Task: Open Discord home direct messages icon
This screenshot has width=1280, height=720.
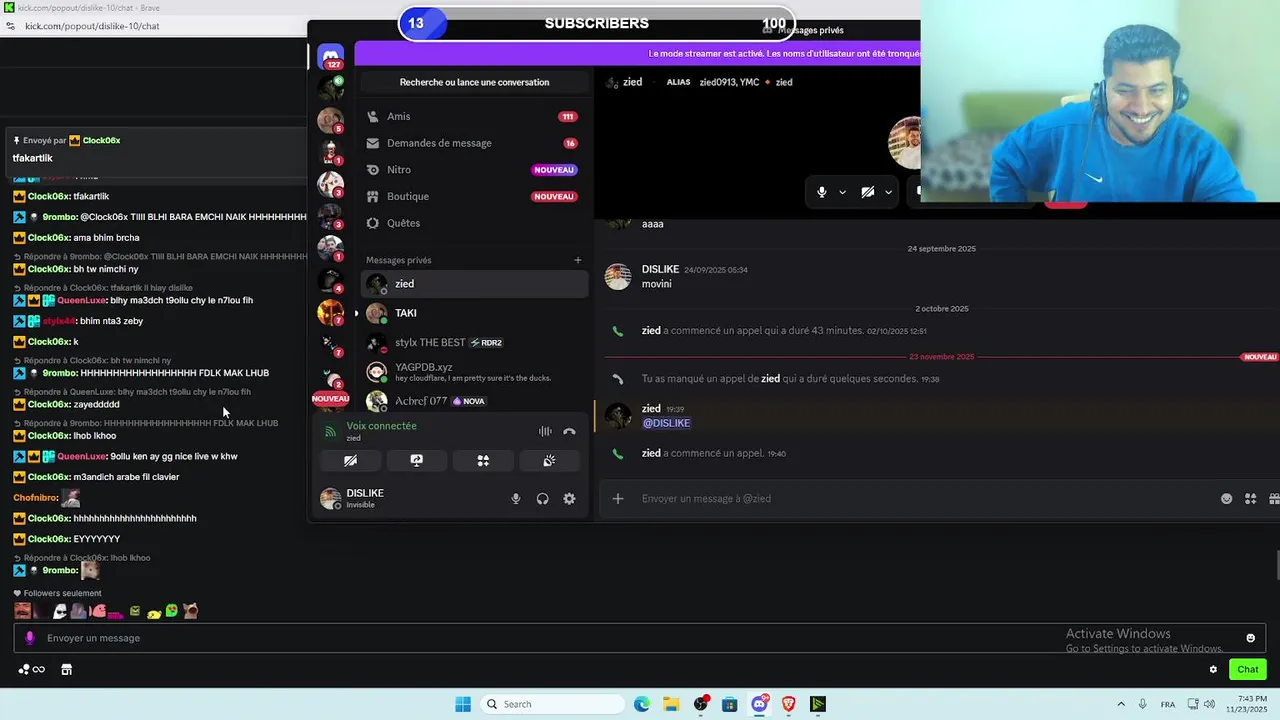Action: [x=331, y=57]
